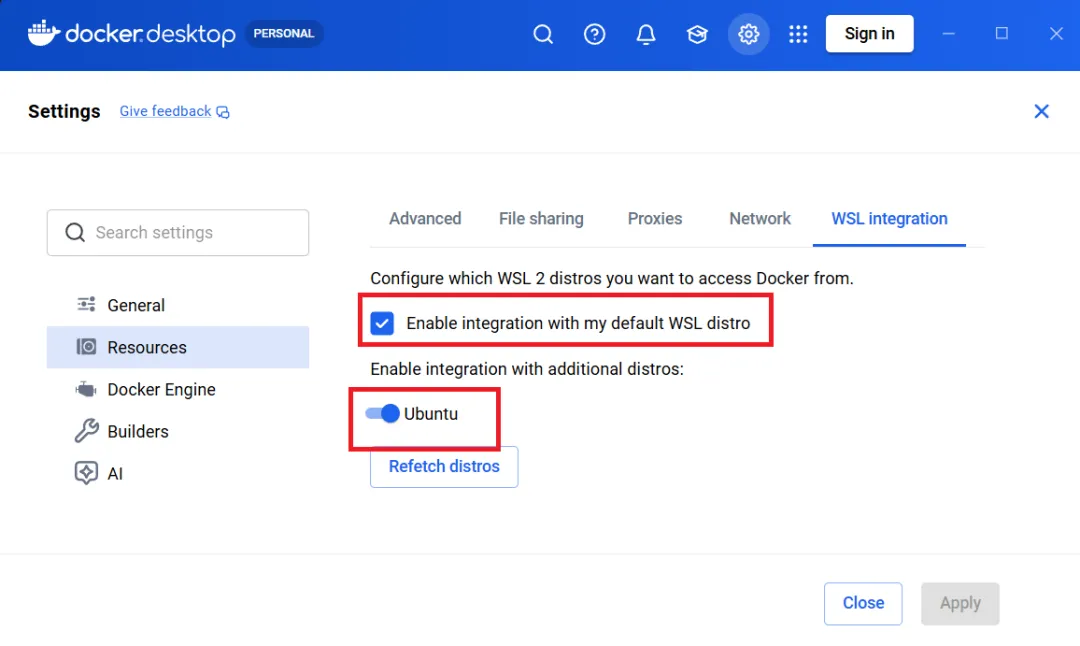
Task: Open Docker Engine settings section
Action: 178,389
